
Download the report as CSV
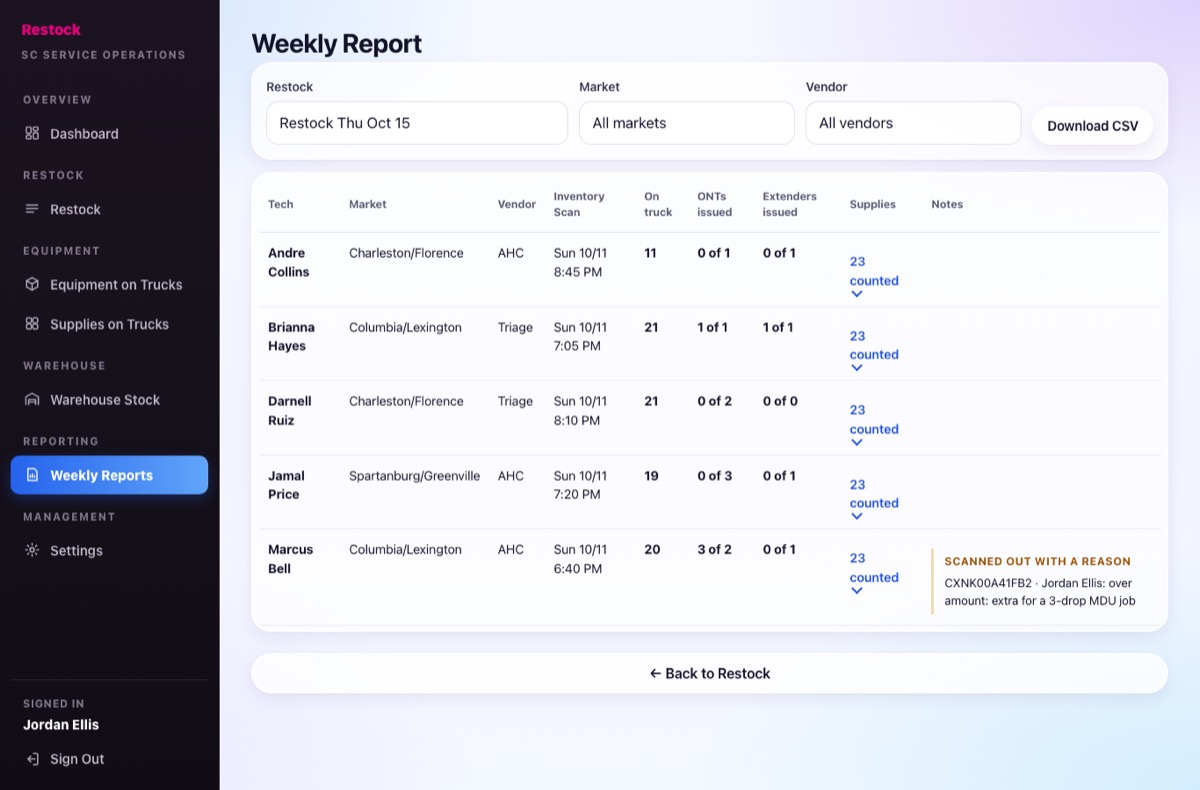pos(1092,126)
